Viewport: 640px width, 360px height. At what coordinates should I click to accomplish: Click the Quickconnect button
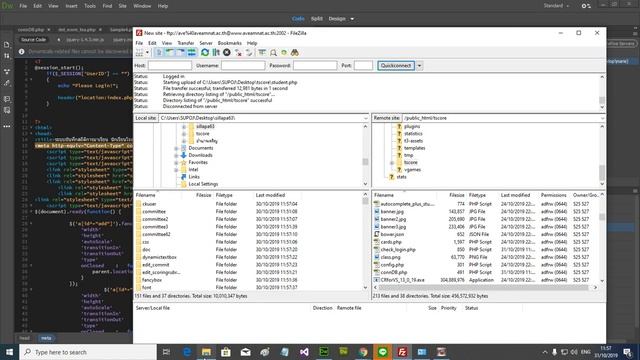(396, 66)
